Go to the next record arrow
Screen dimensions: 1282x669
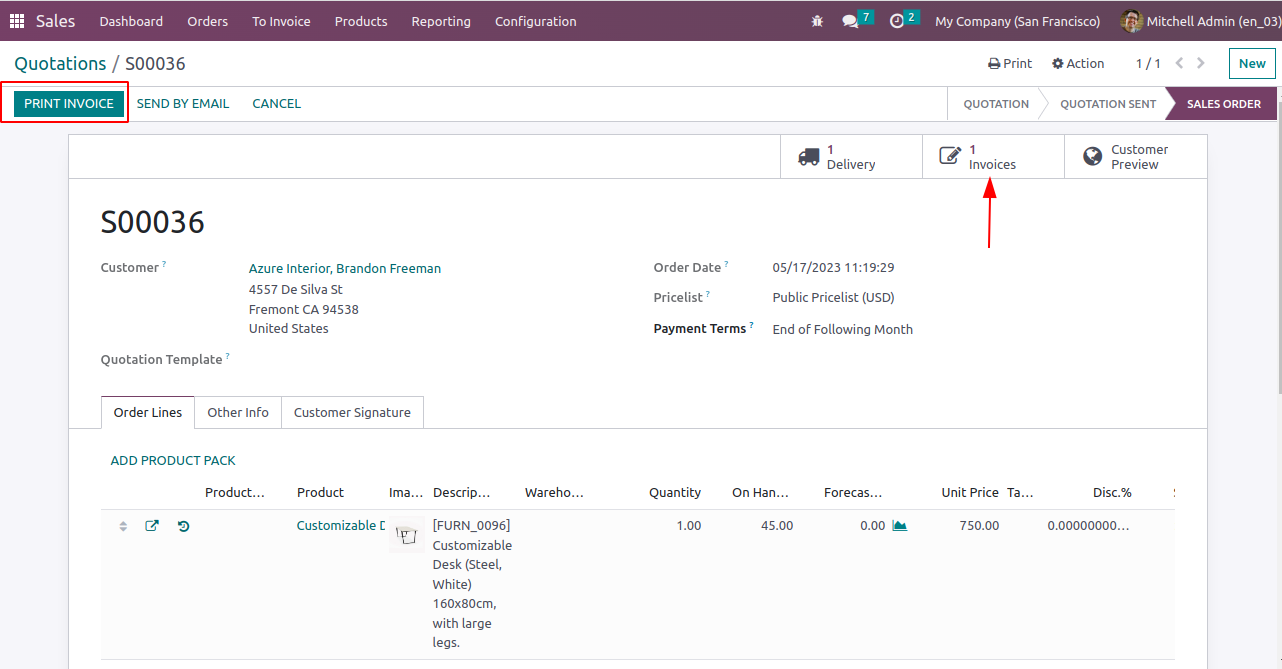[x=1201, y=63]
